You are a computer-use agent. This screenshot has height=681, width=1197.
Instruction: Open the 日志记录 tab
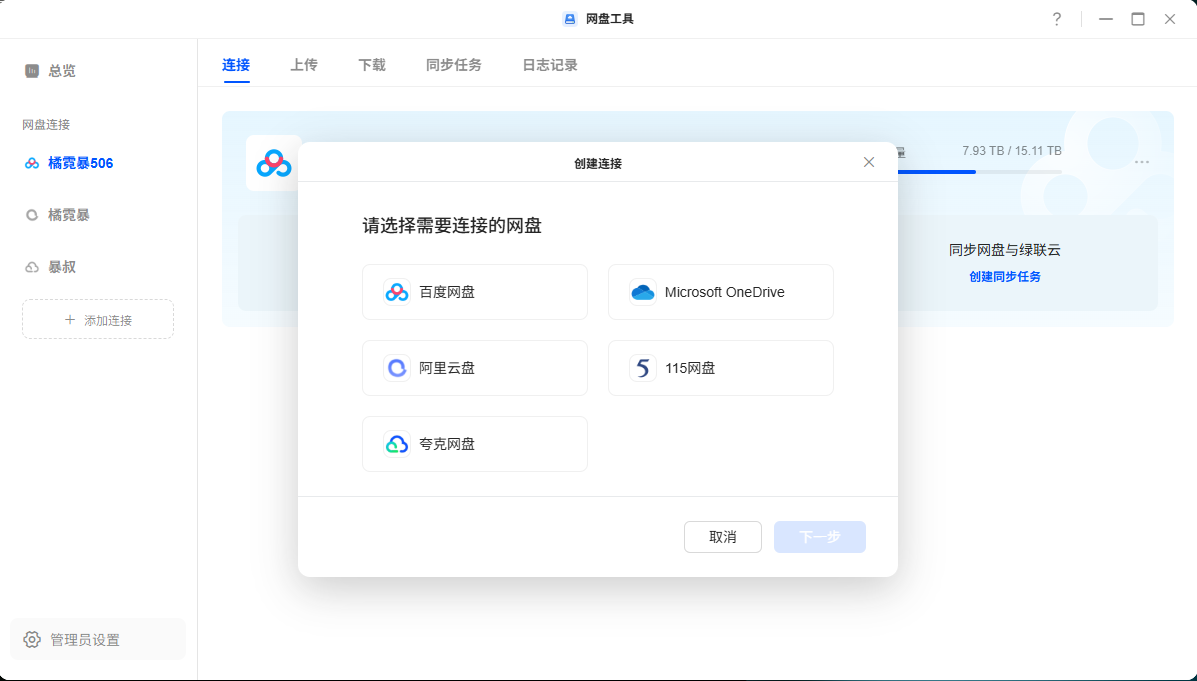(x=550, y=65)
